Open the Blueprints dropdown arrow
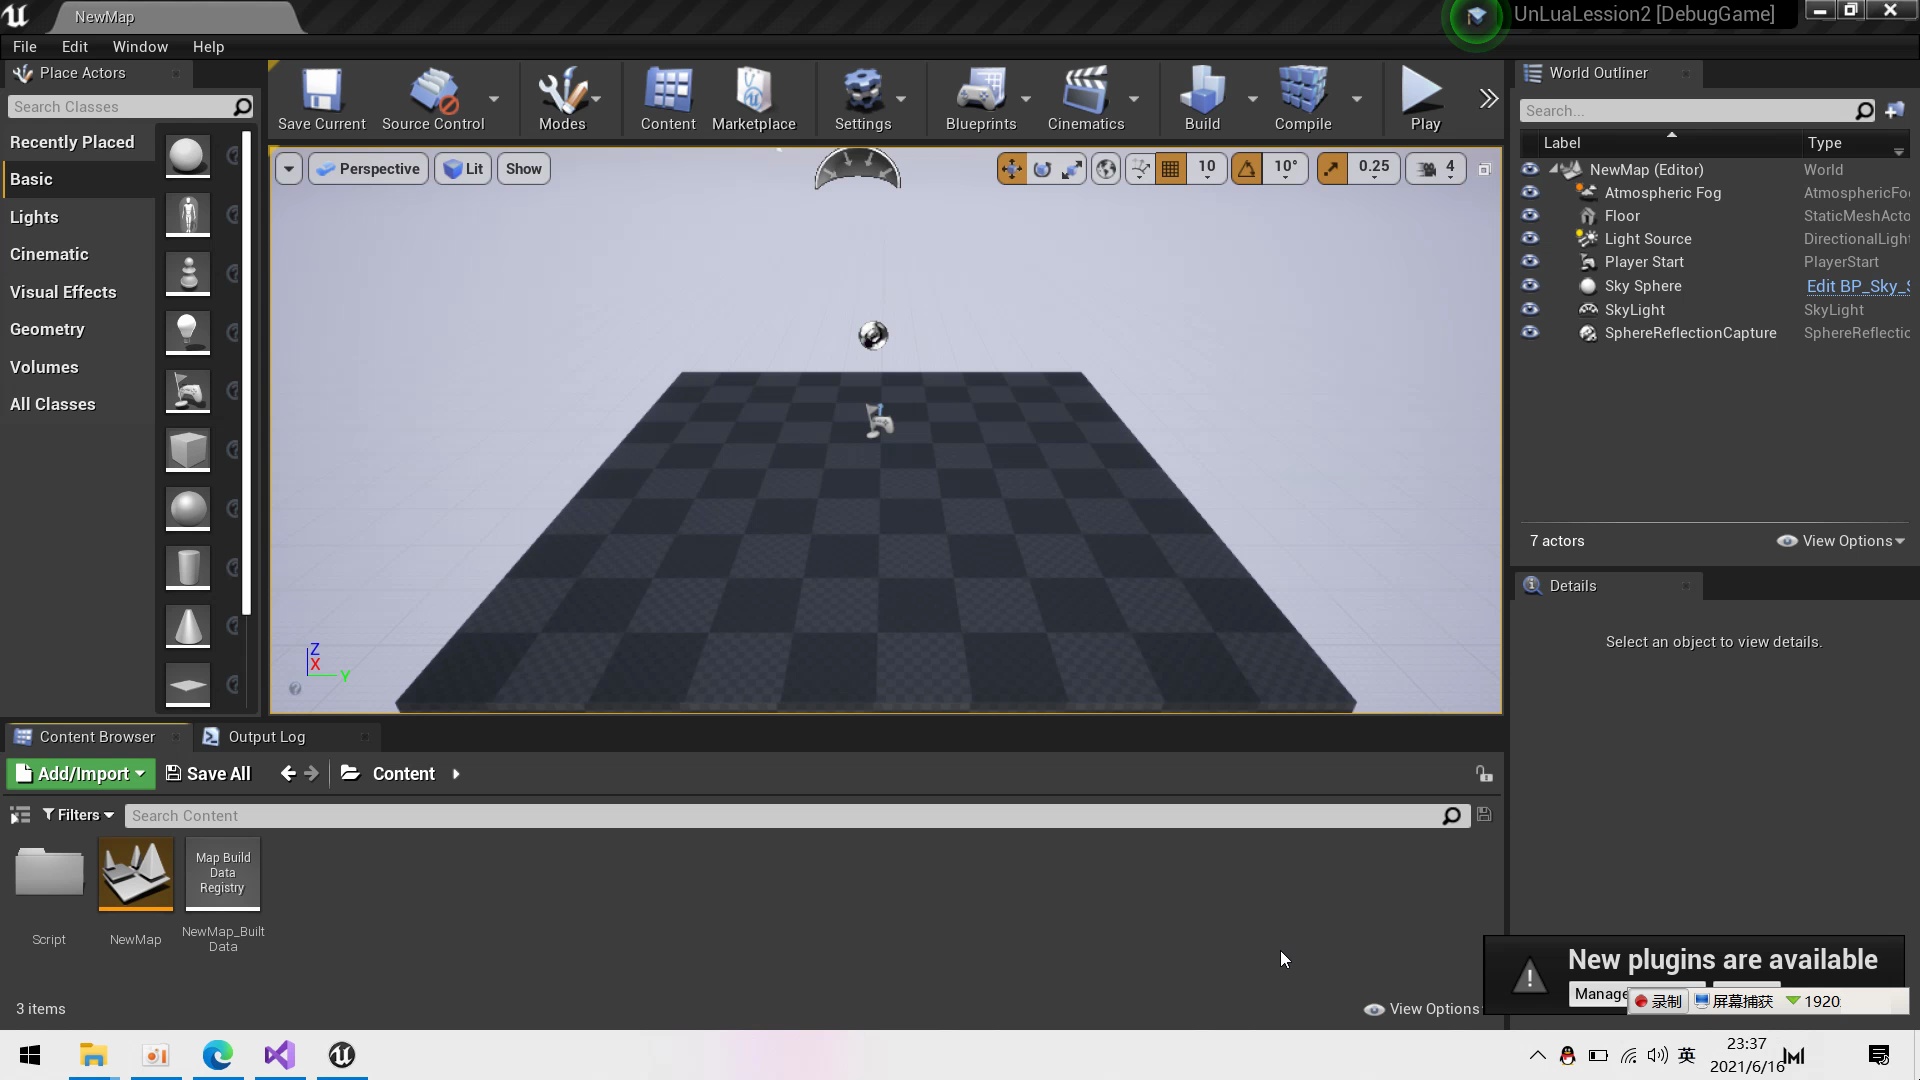 pyautogui.click(x=1026, y=99)
